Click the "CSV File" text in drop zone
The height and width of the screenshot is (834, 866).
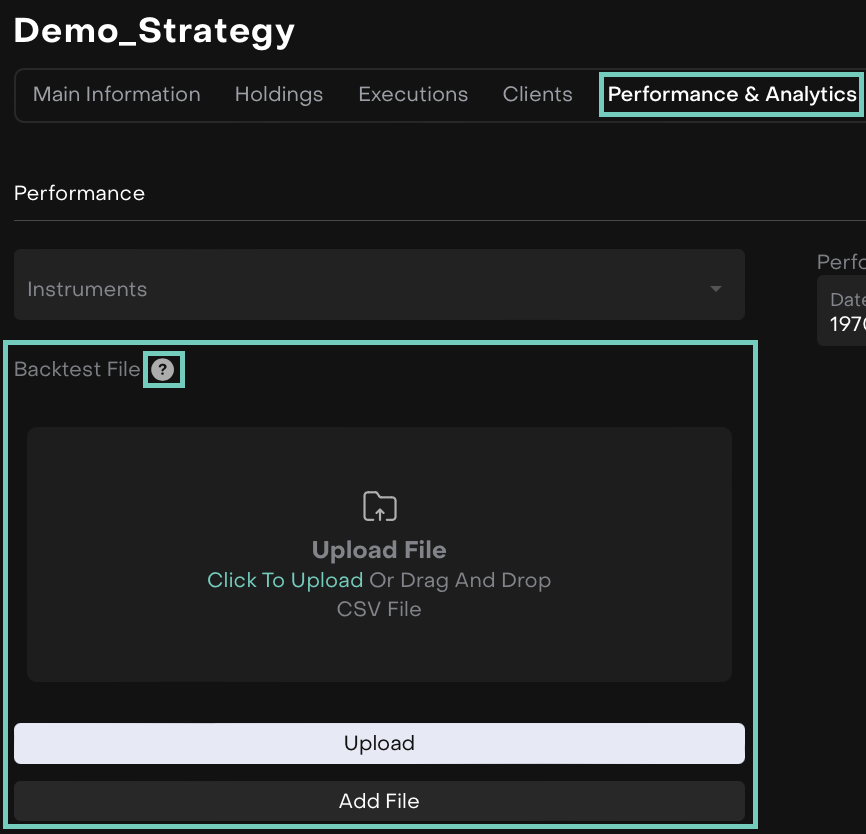point(379,609)
